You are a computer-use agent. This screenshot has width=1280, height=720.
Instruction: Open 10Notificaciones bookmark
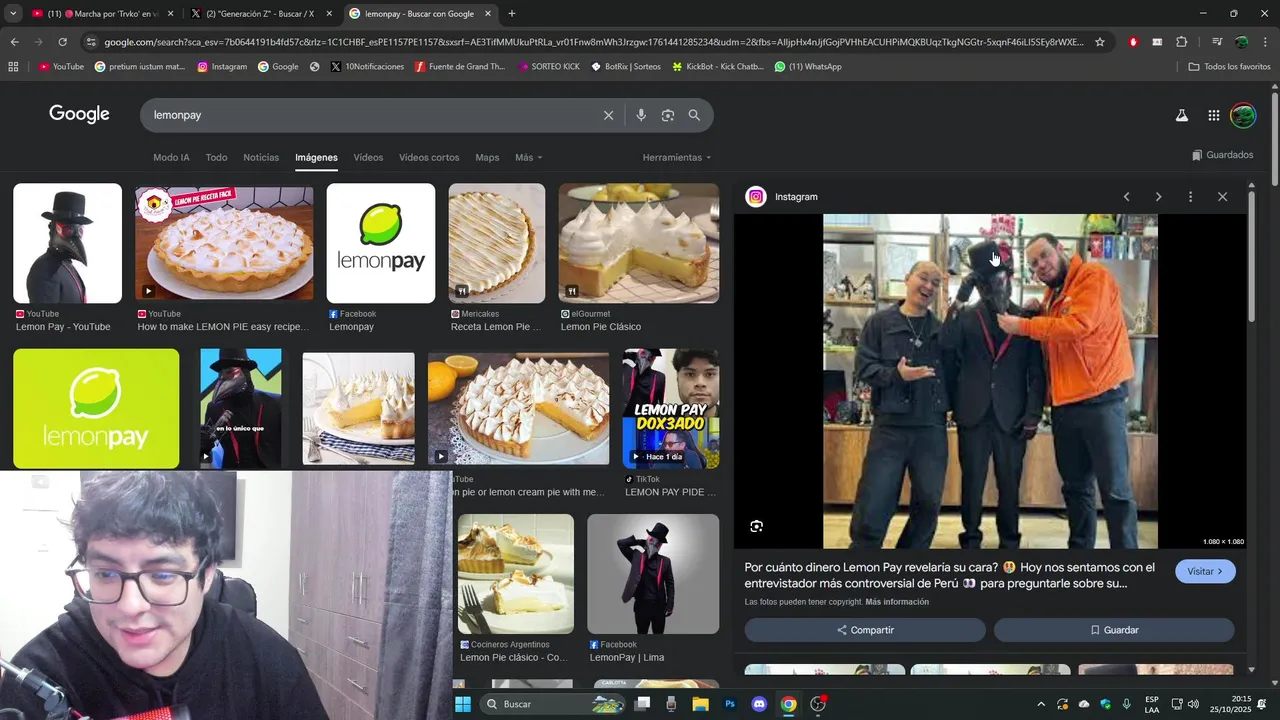point(367,67)
